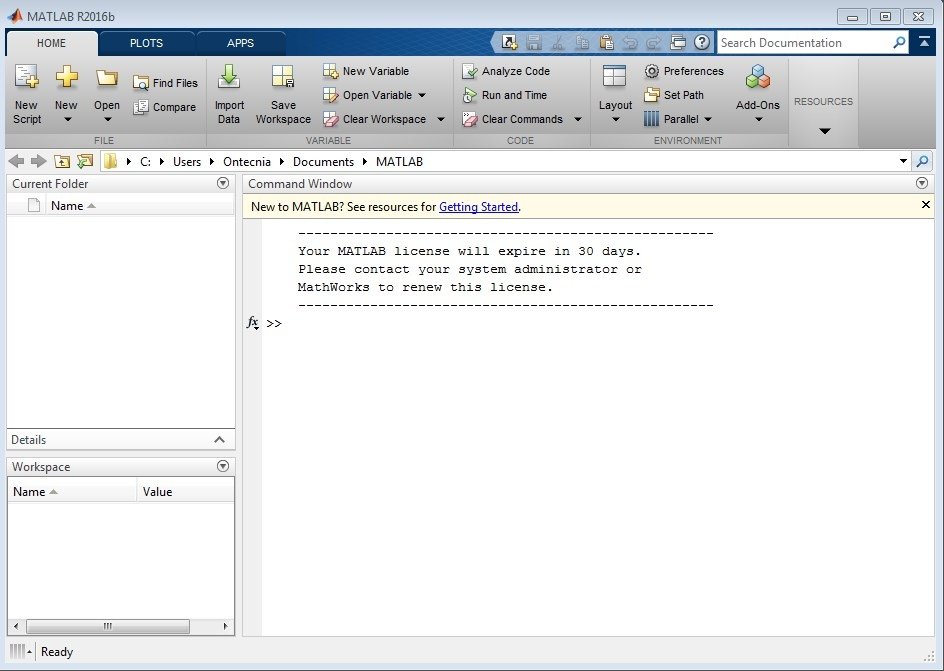The width and height of the screenshot is (944, 671).
Task: Click the Undo icon in quick access toolbar
Action: click(630, 42)
